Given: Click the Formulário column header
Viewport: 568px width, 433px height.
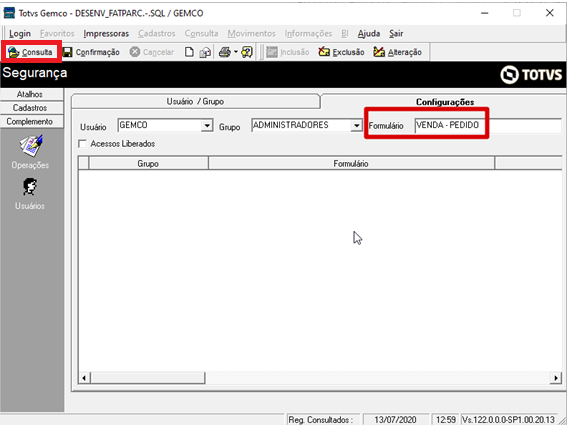Looking at the screenshot, I should coord(351,164).
